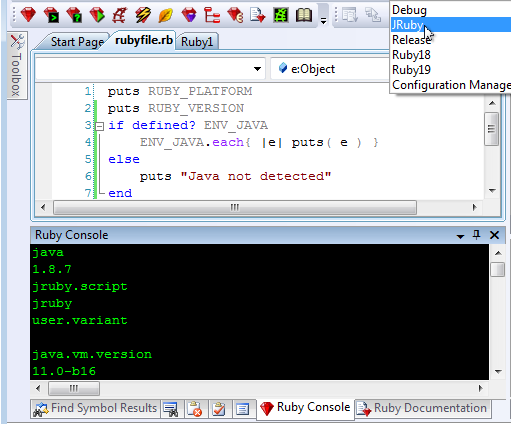Viewport: 511px width, 424px height.
Task: Choose Ruby18 configuration in the list
Action: (x=451, y=55)
